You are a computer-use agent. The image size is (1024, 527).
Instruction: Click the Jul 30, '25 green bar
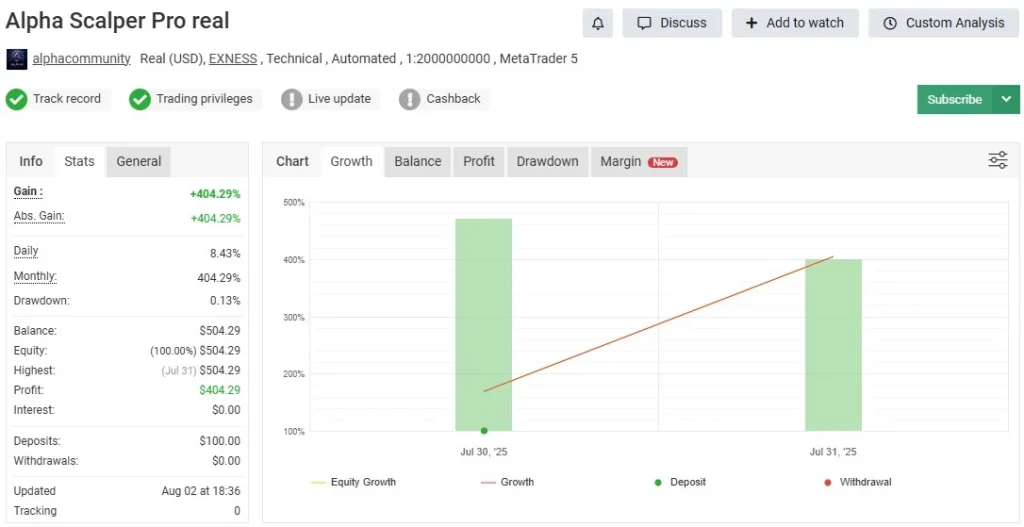(x=483, y=325)
